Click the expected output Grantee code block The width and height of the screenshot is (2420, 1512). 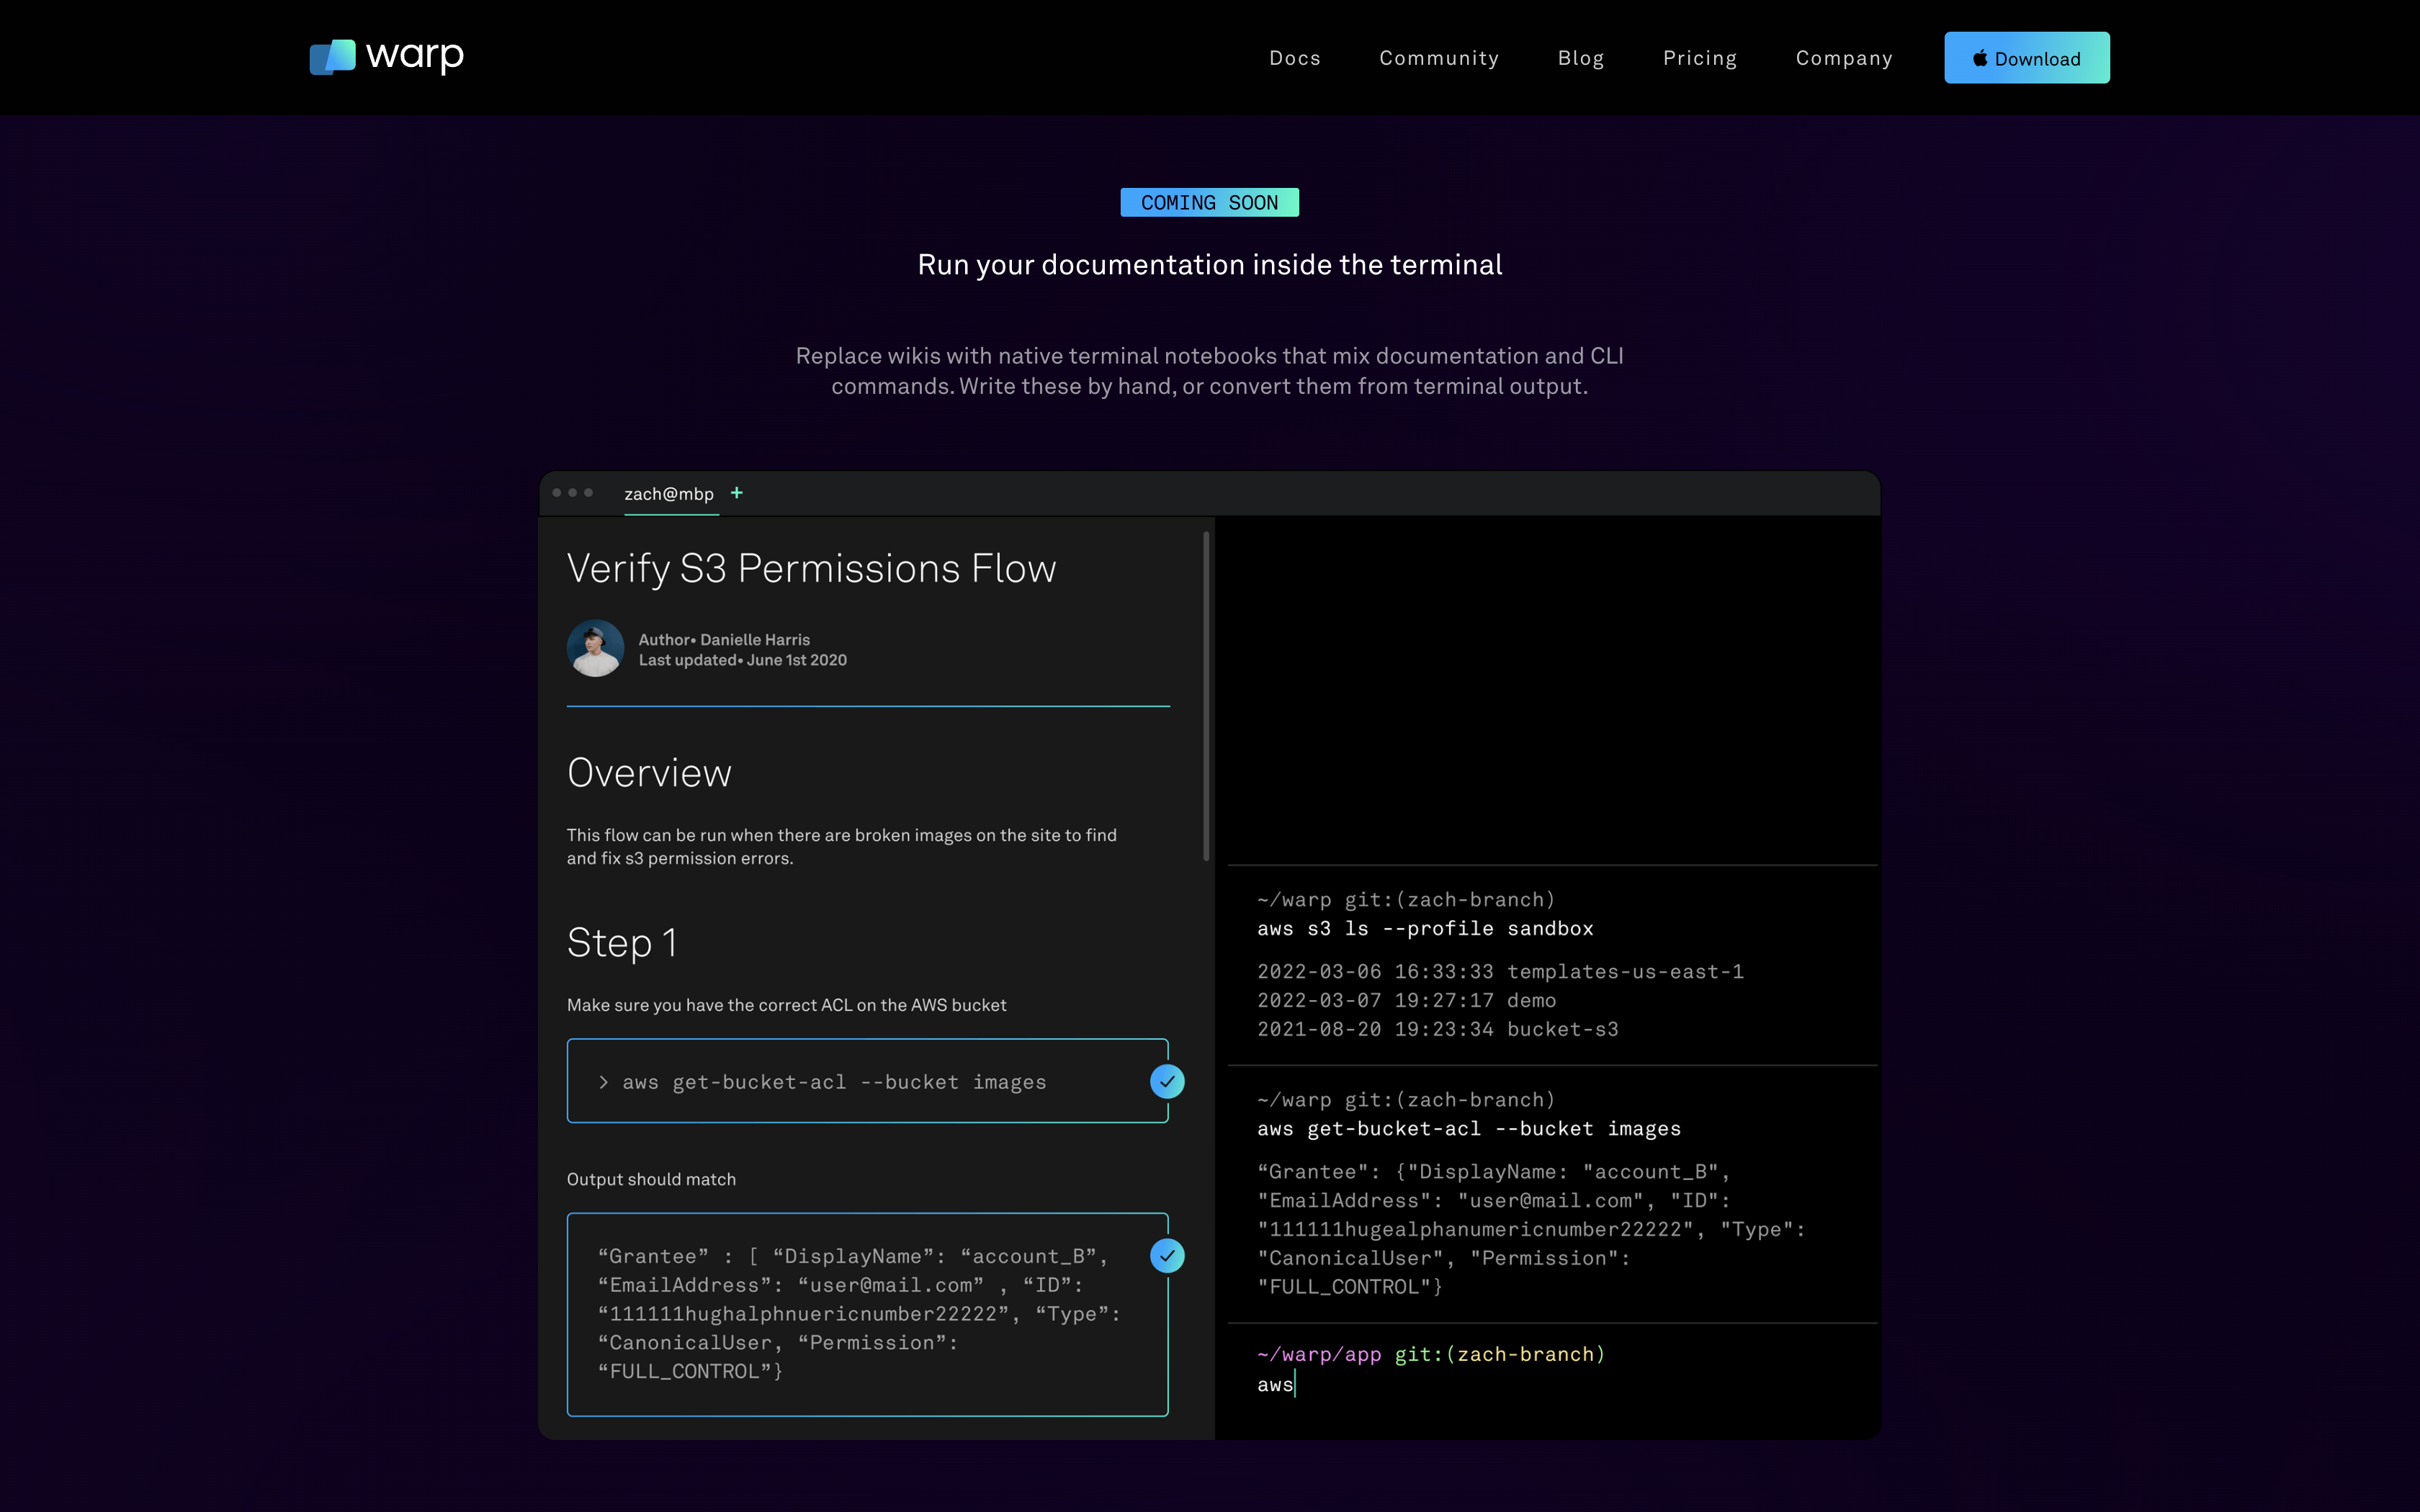click(867, 1314)
